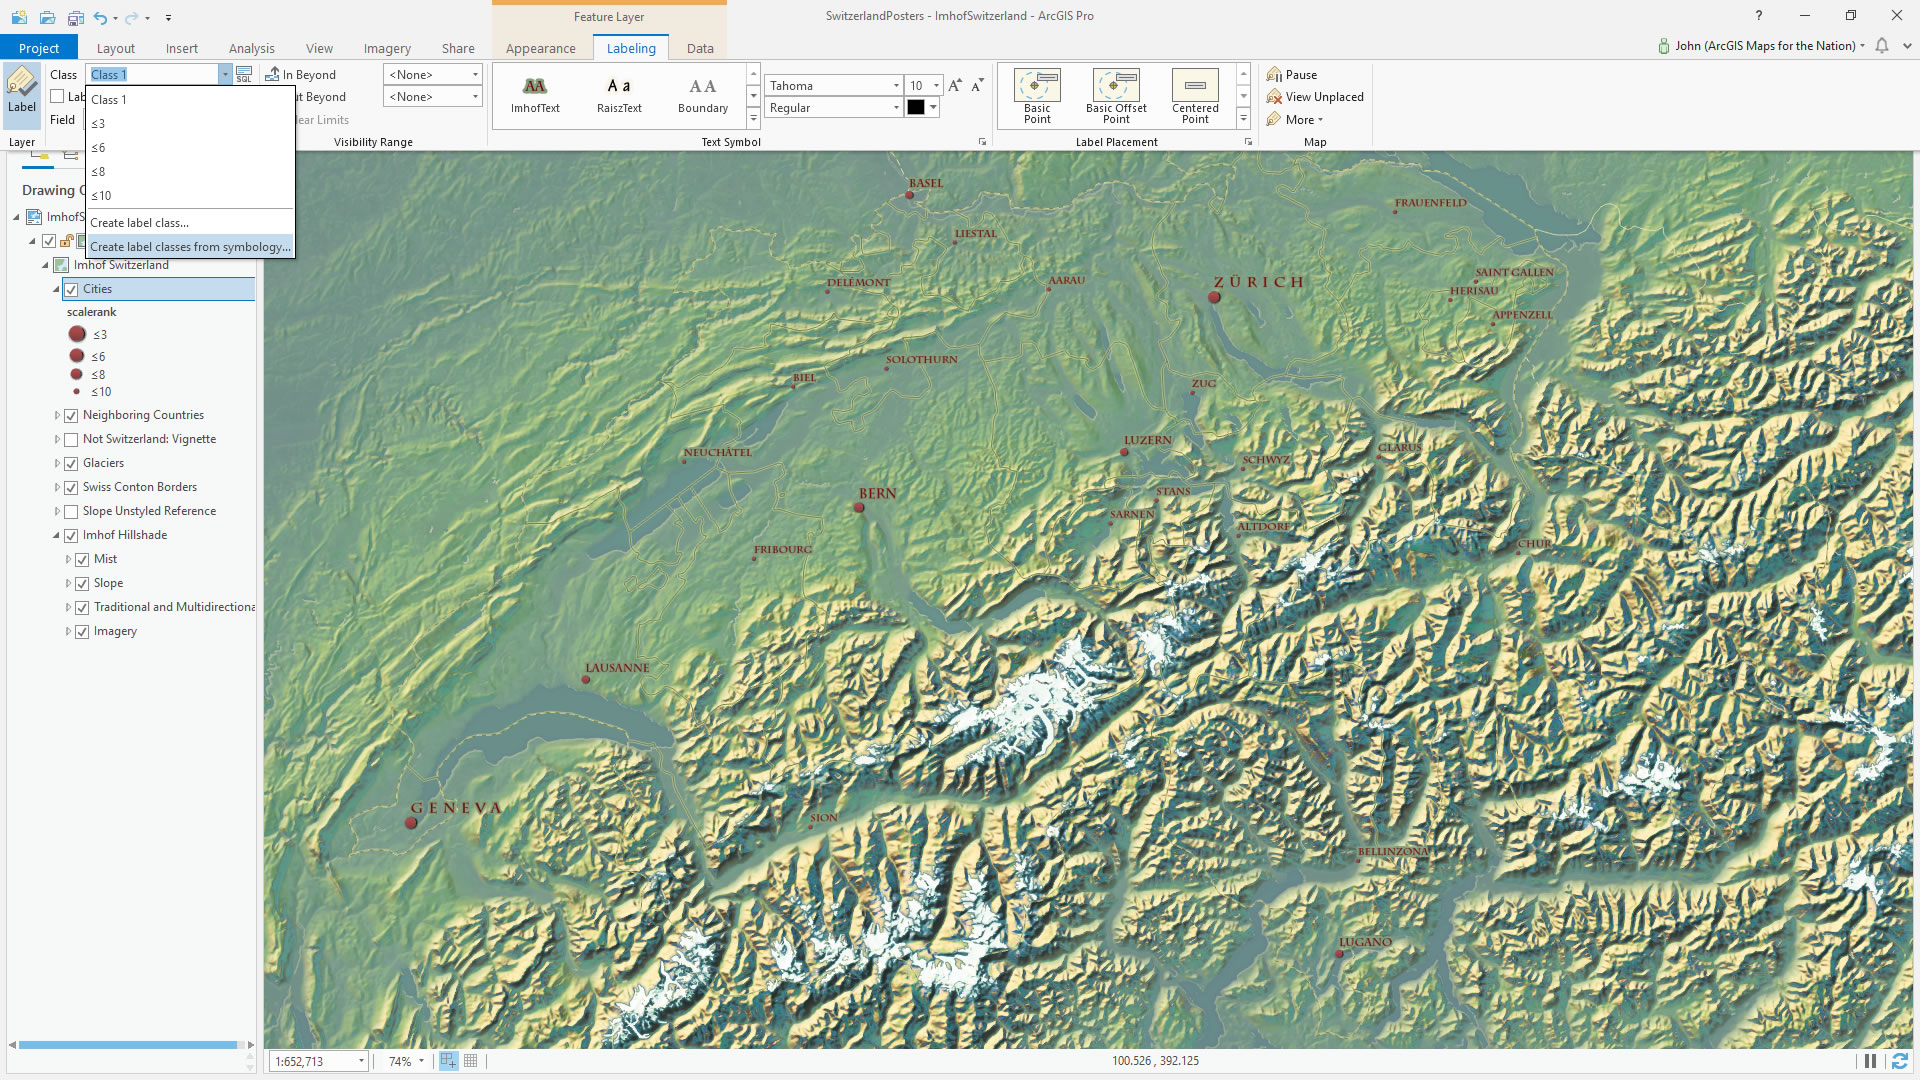Open the SQL expression editor
Image resolution: width=1920 pixels, height=1080 pixels.
(x=243, y=74)
